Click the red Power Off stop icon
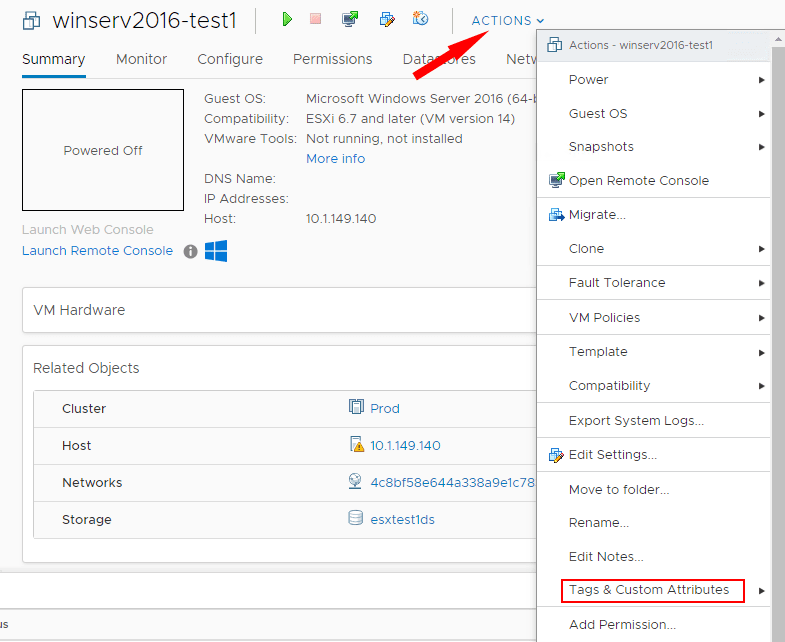This screenshot has width=785, height=642. (315, 19)
